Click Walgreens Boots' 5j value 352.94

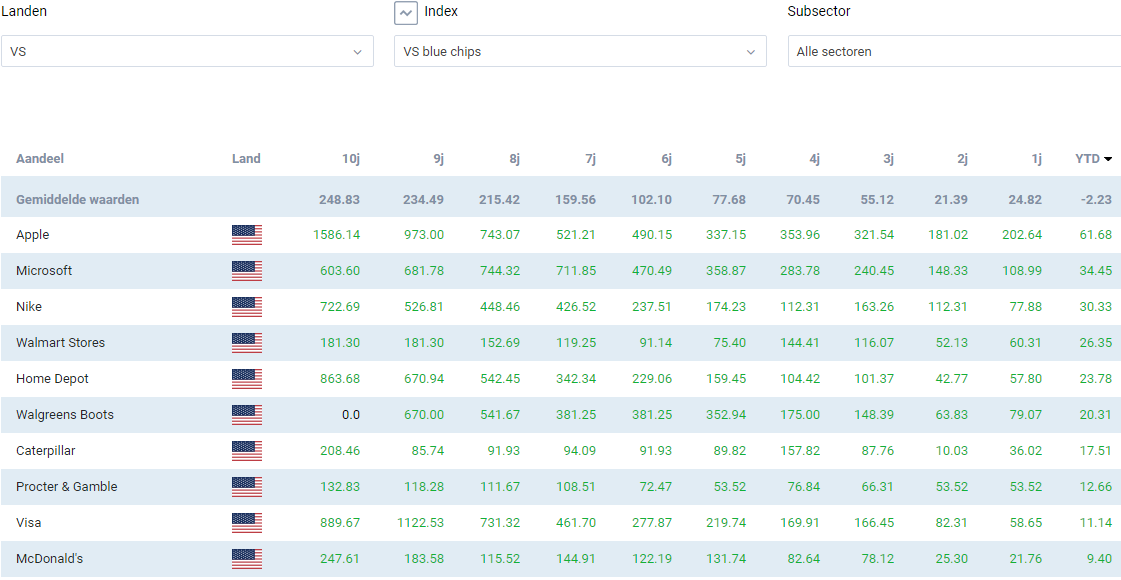point(726,415)
